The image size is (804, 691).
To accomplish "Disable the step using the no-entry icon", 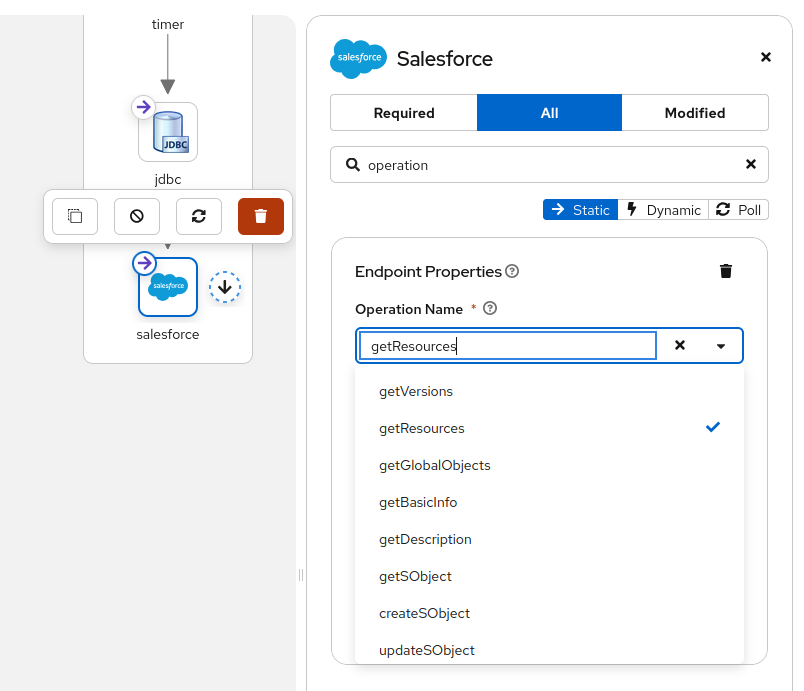I will (x=136, y=216).
